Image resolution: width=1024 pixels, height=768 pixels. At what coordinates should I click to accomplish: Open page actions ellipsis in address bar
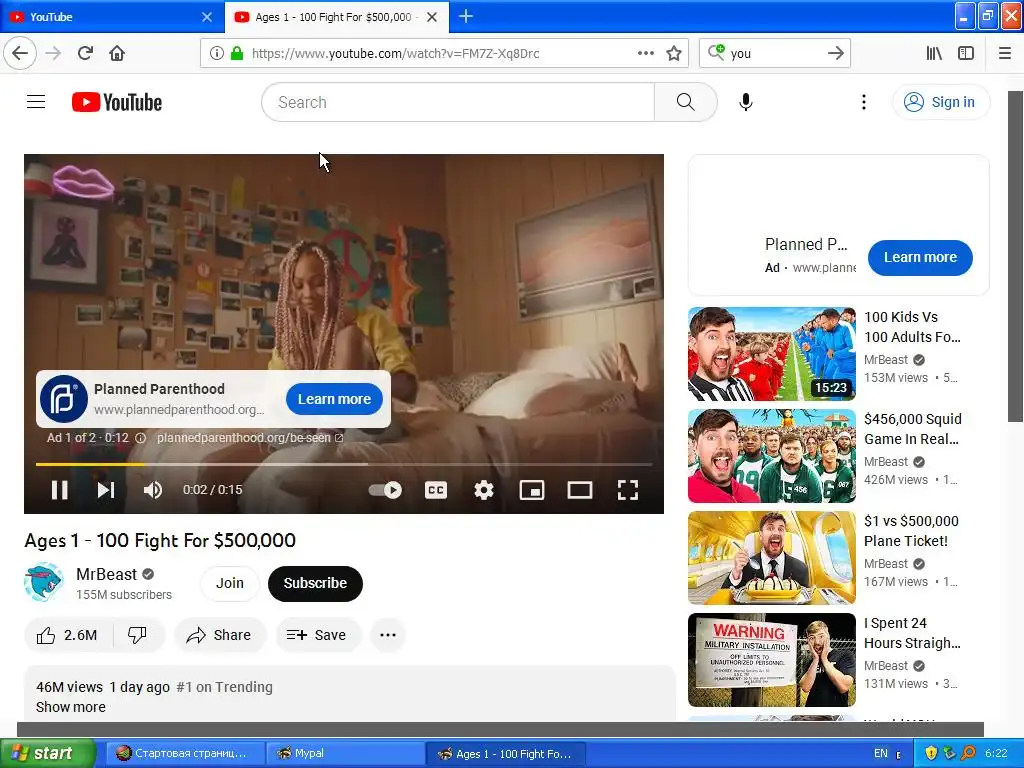click(x=646, y=53)
